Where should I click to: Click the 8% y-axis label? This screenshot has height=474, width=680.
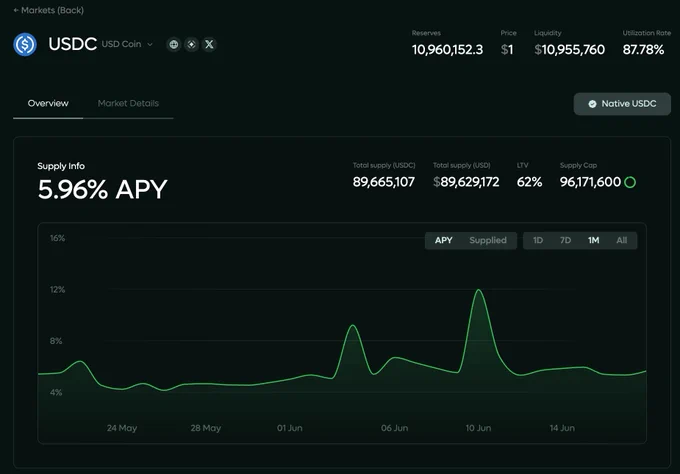tap(56, 341)
